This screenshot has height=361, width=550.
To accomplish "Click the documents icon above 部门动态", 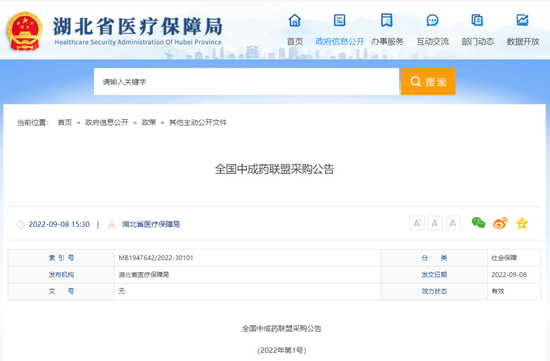I will 477,20.
